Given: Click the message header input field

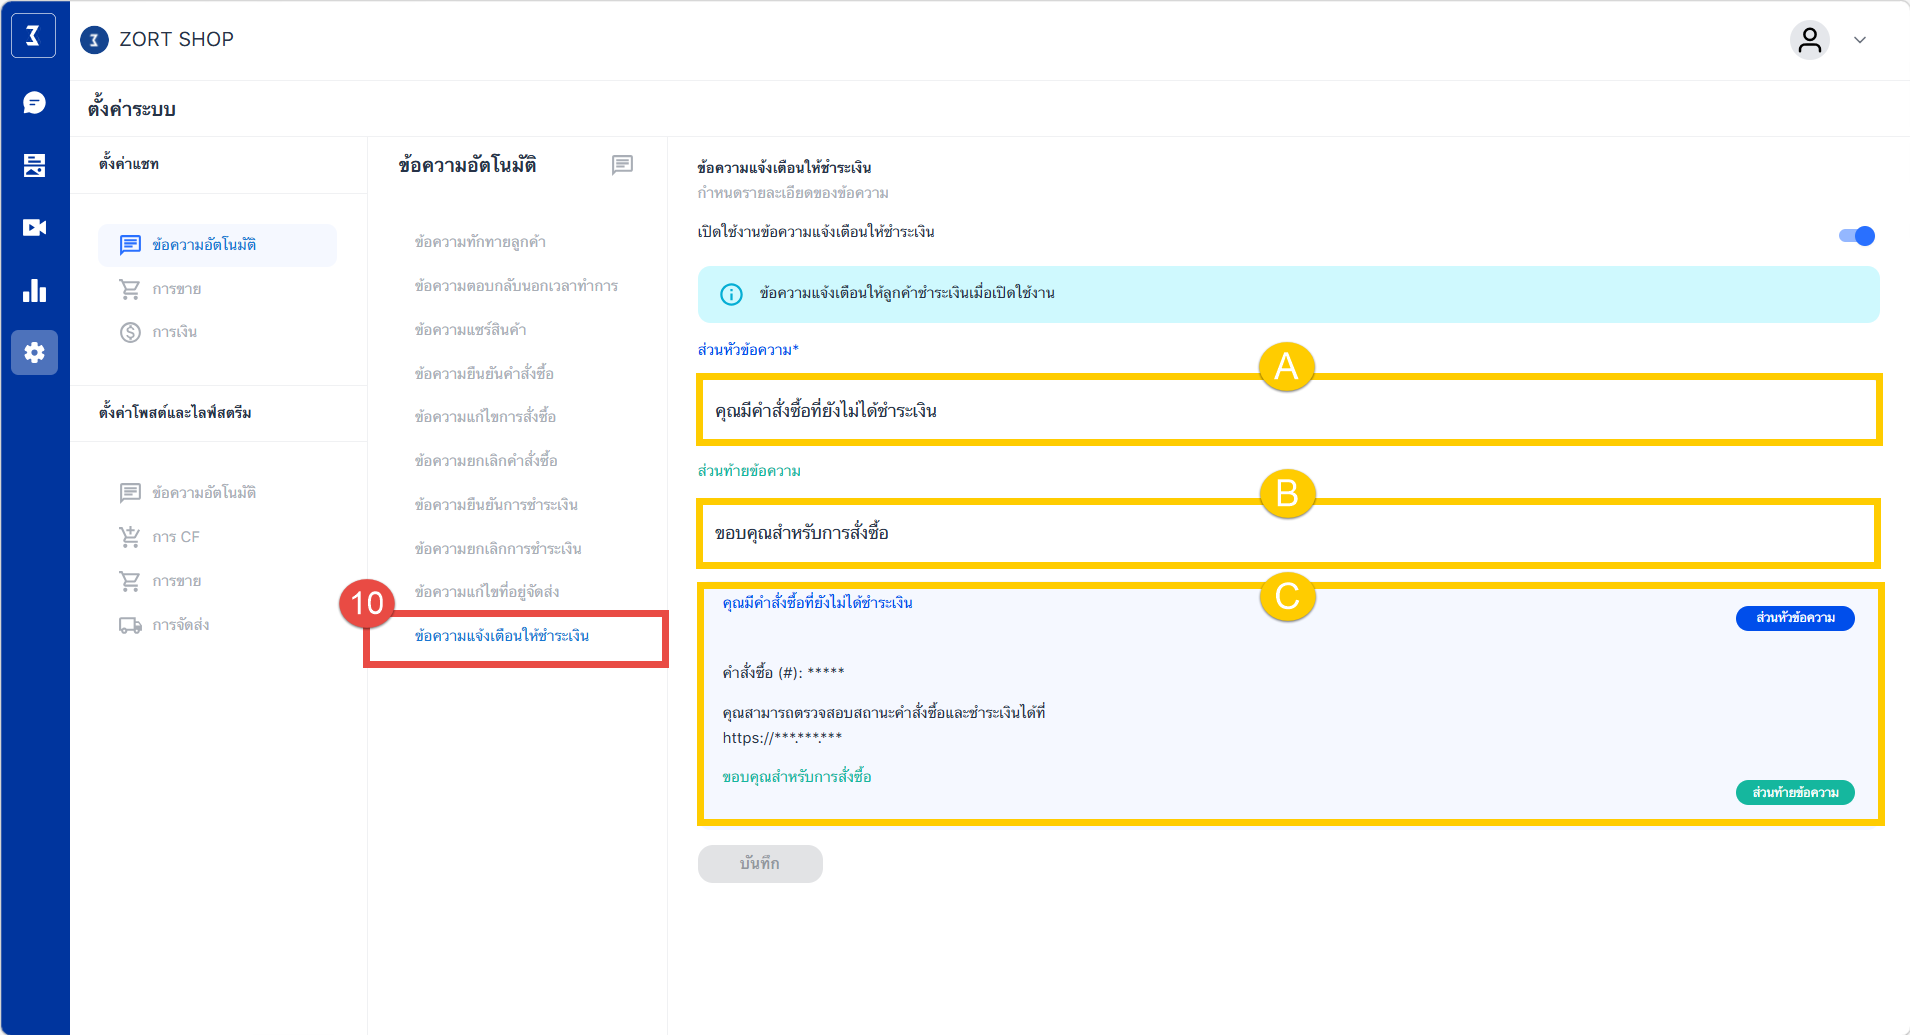Looking at the screenshot, I should (1288, 411).
